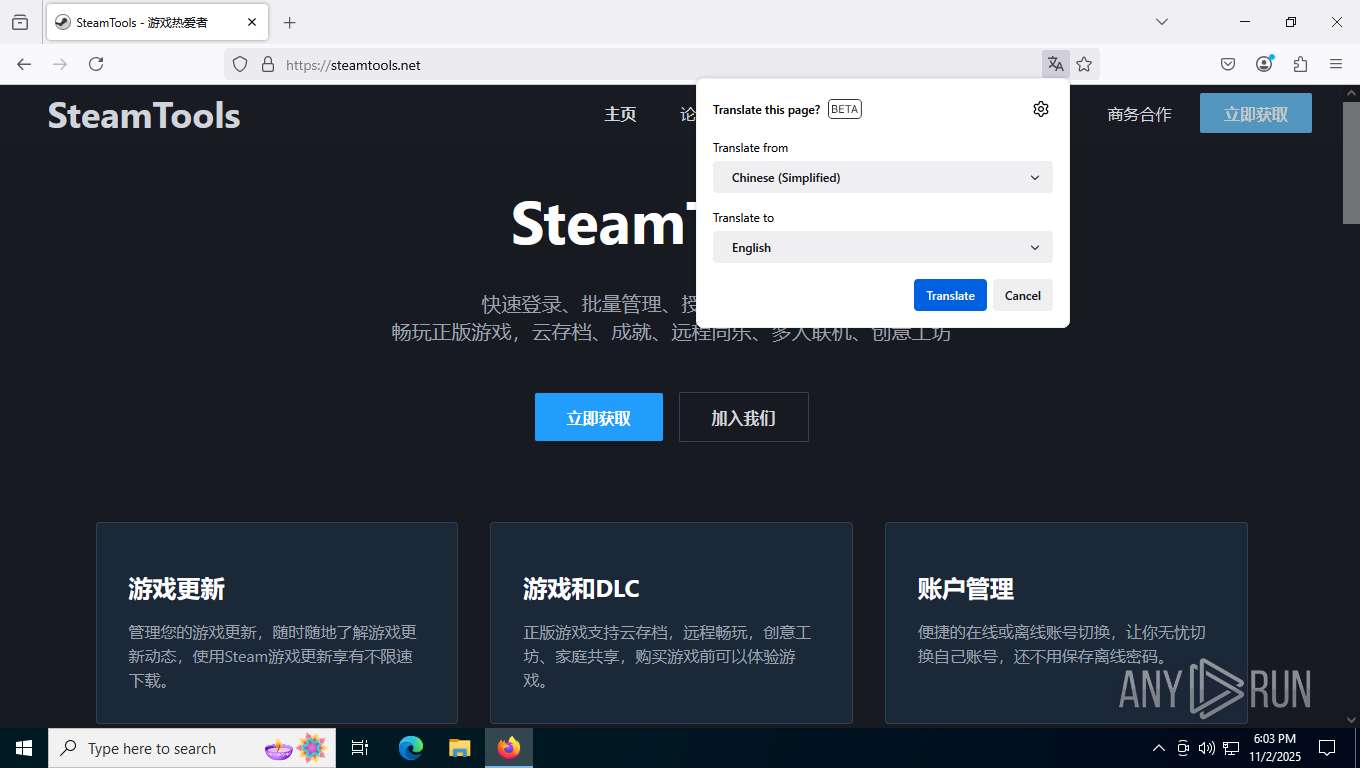Cancel the translation popup
This screenshot has height=768, width=1360.
[1022, 295]
